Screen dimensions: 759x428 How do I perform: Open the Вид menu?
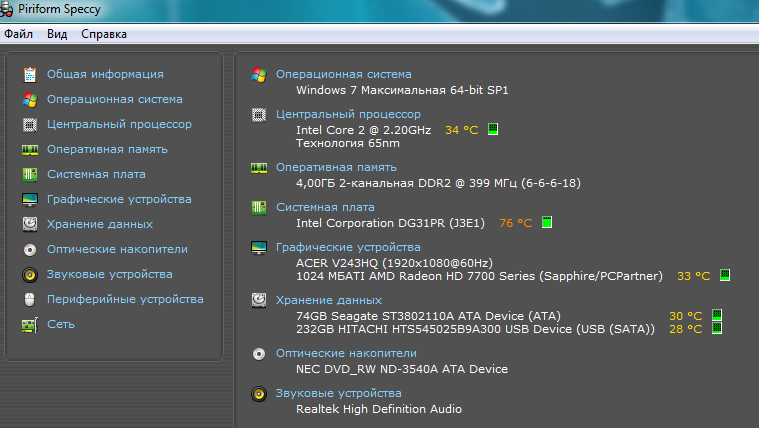click(57, 34)
